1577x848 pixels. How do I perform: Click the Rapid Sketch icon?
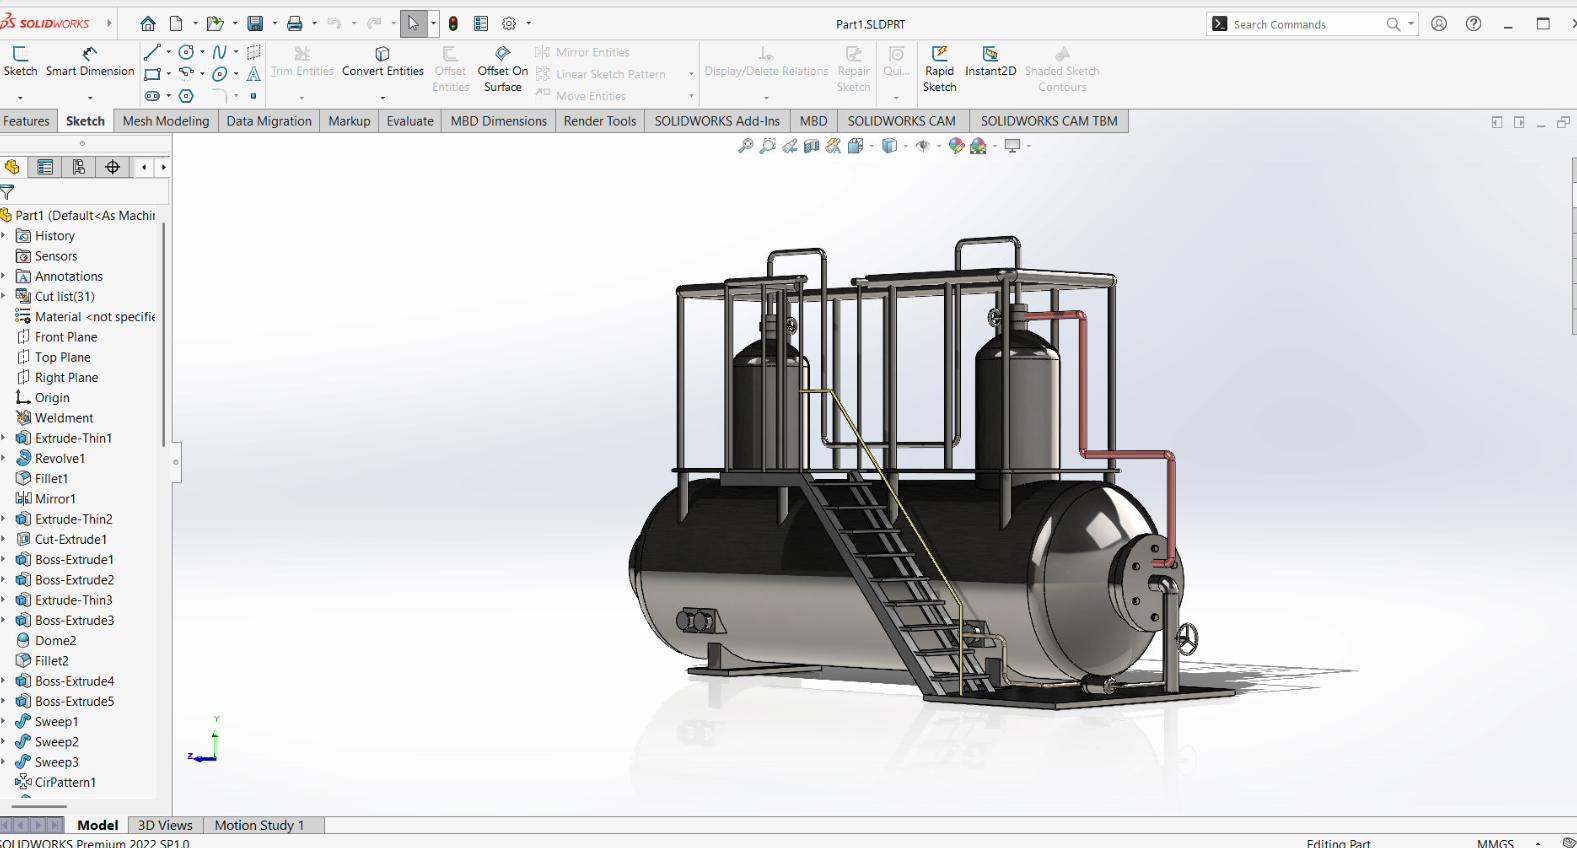point(939,54)
